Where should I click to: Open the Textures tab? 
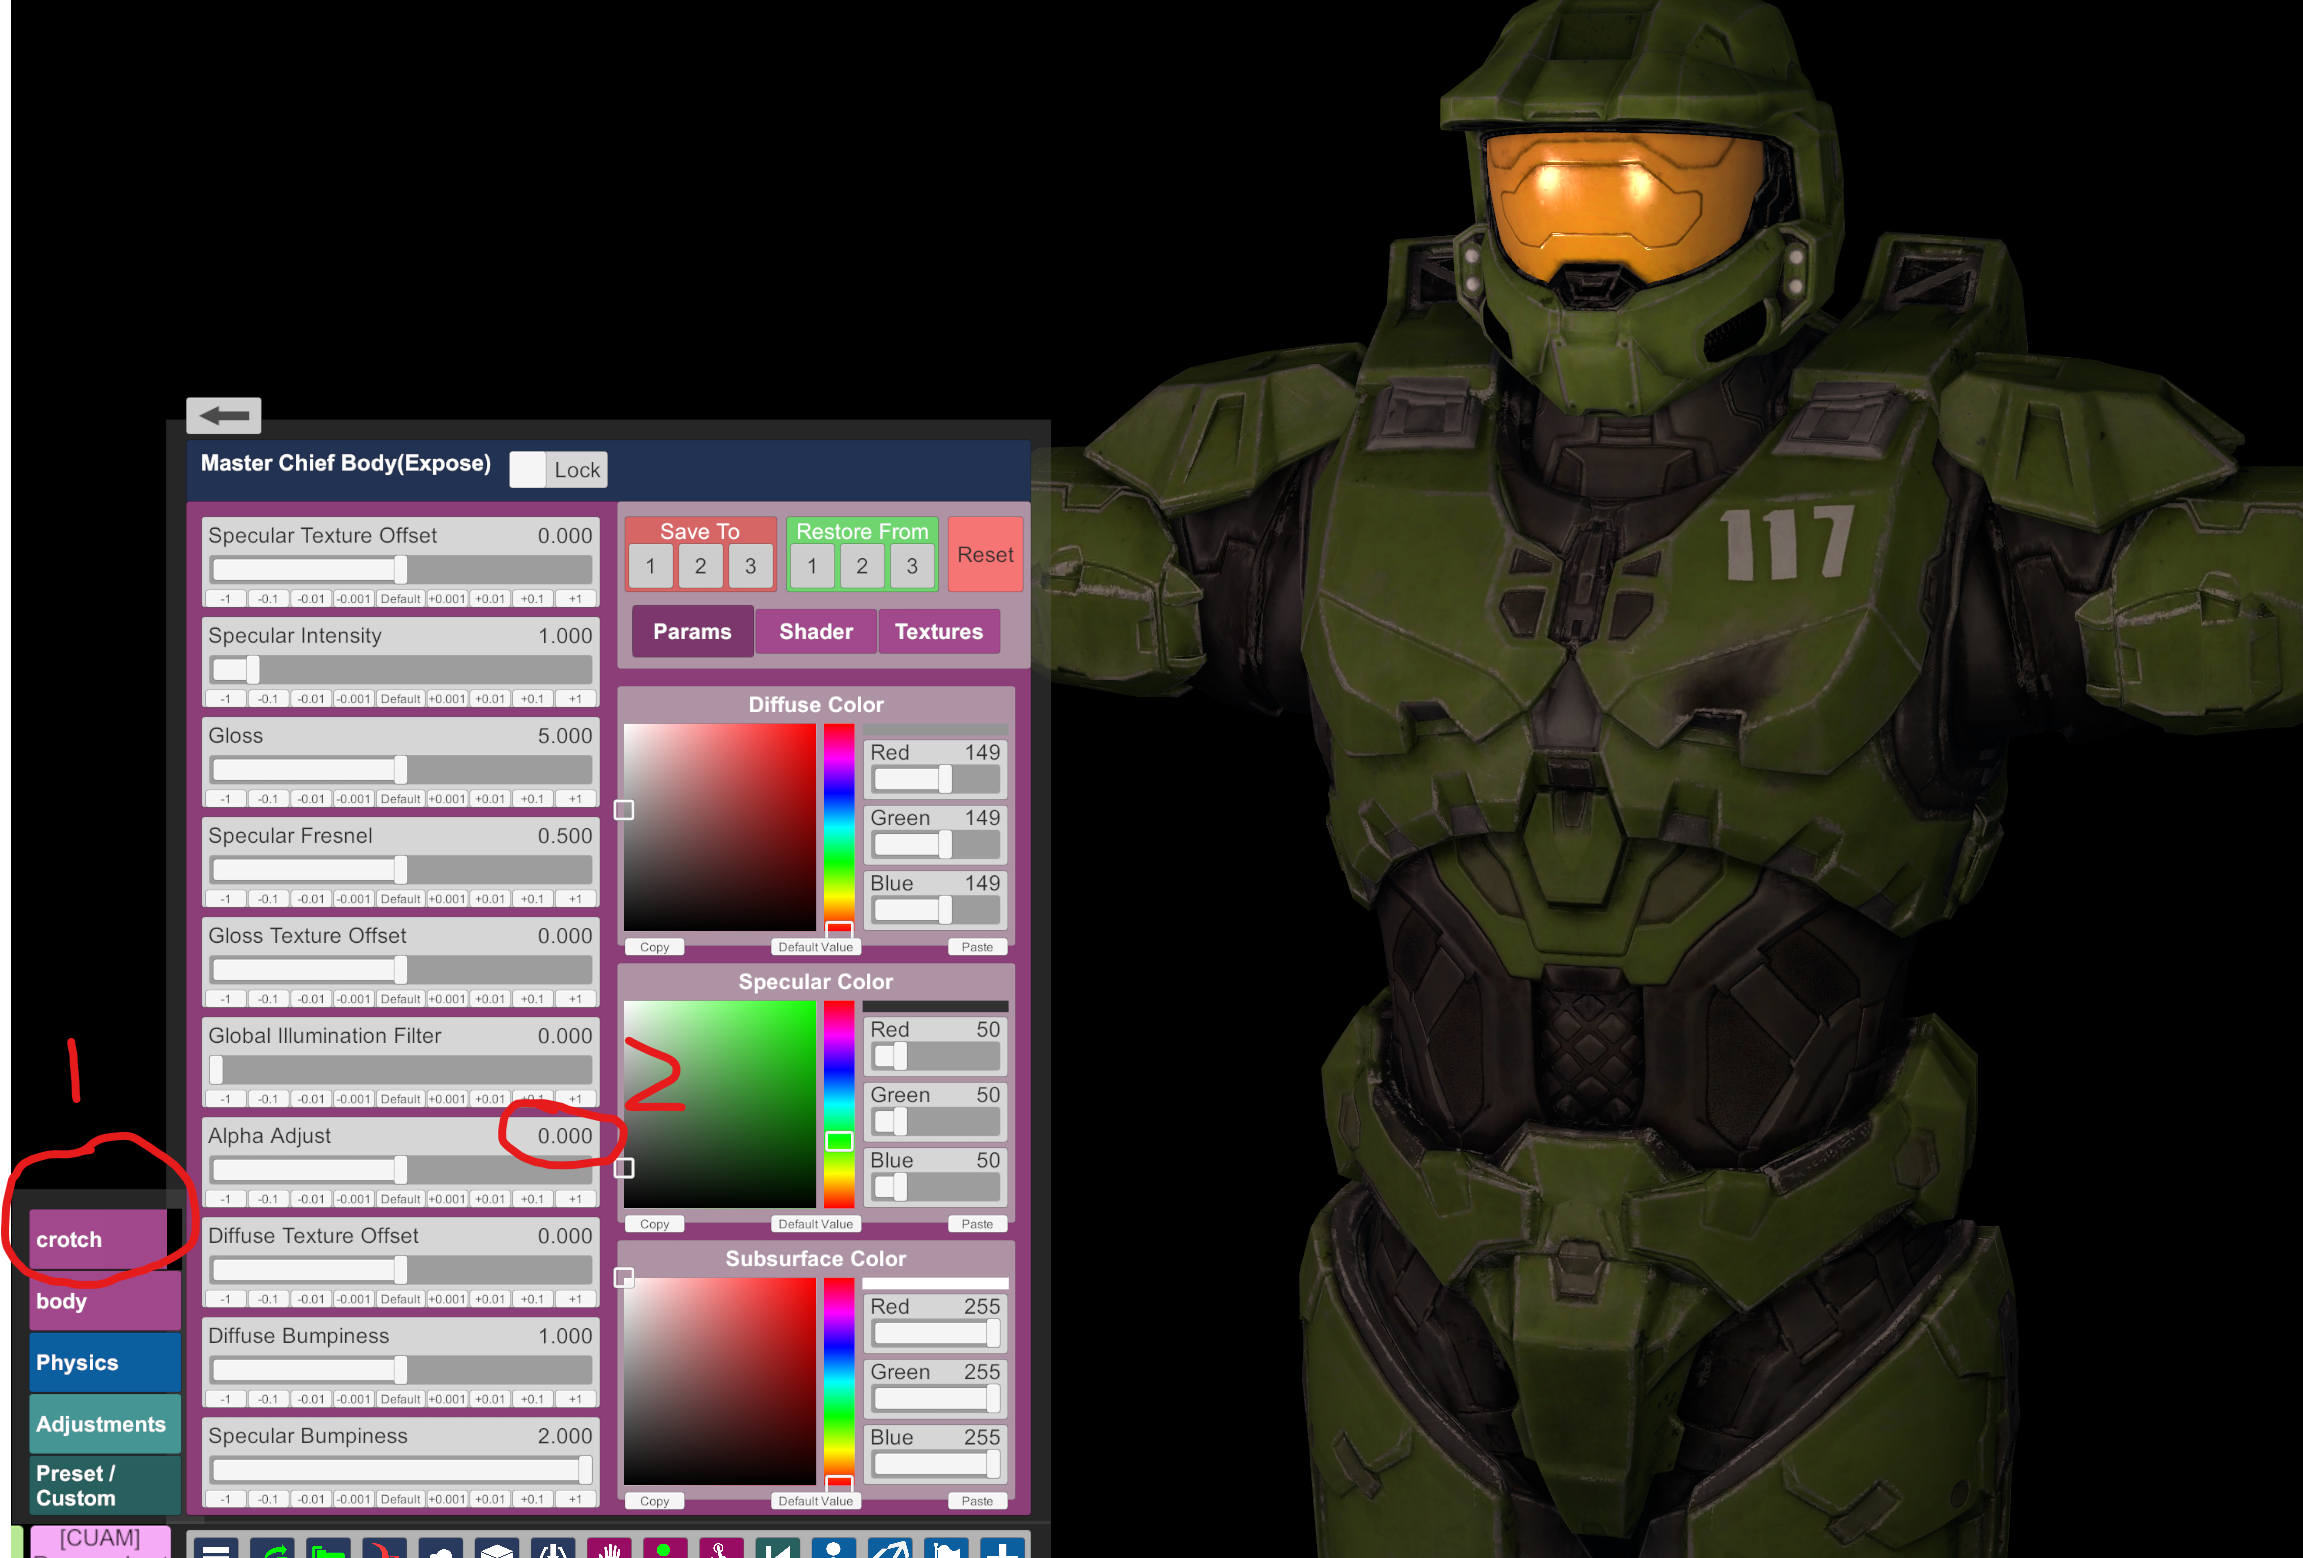(x=939, y=632)
